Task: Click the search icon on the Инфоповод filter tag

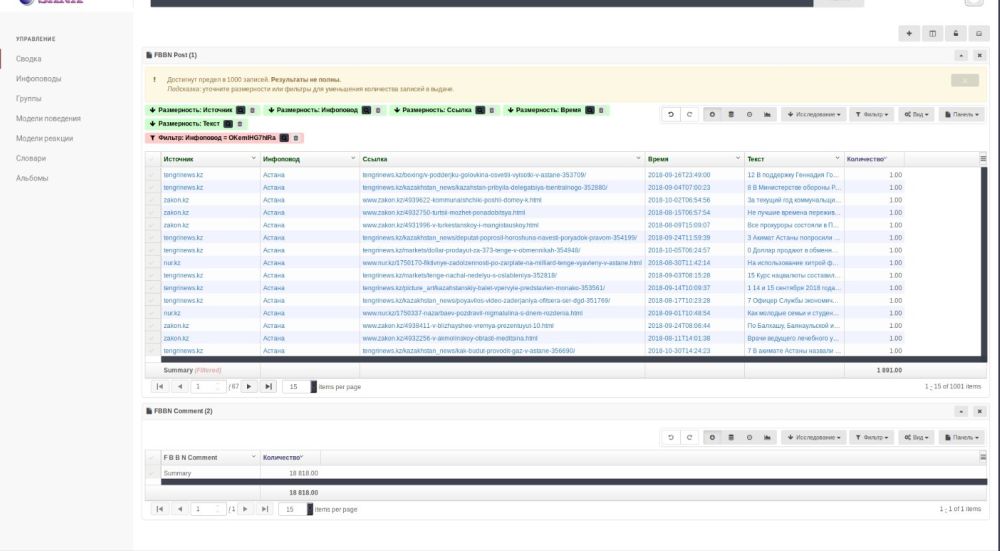Action: pyautogui.click(x=284, y=137)
